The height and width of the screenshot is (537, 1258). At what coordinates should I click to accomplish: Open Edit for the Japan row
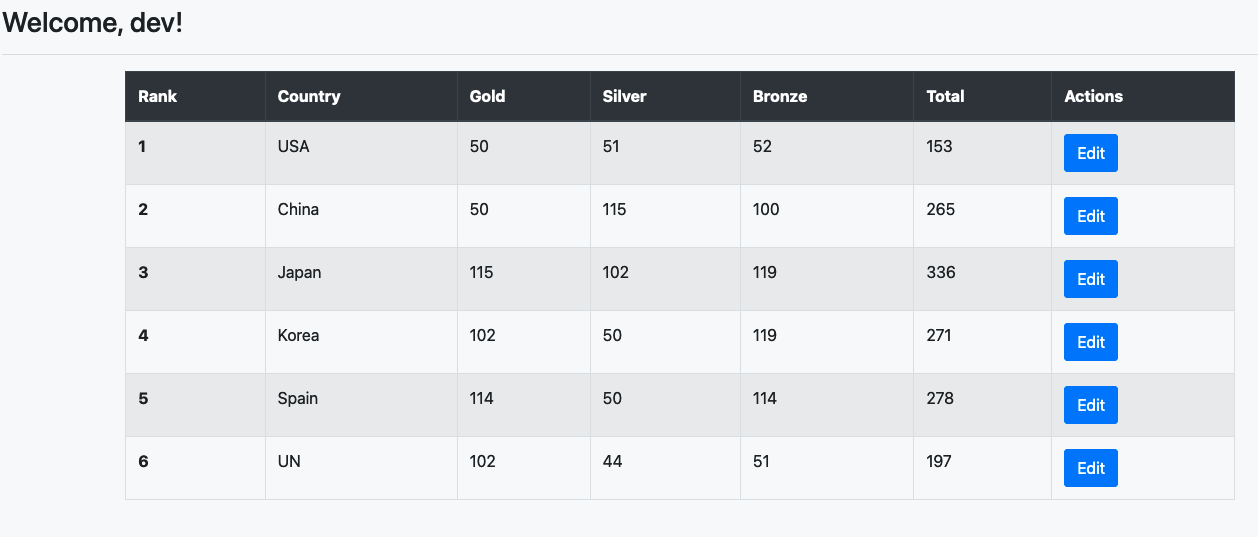[x=1090, y=279]
